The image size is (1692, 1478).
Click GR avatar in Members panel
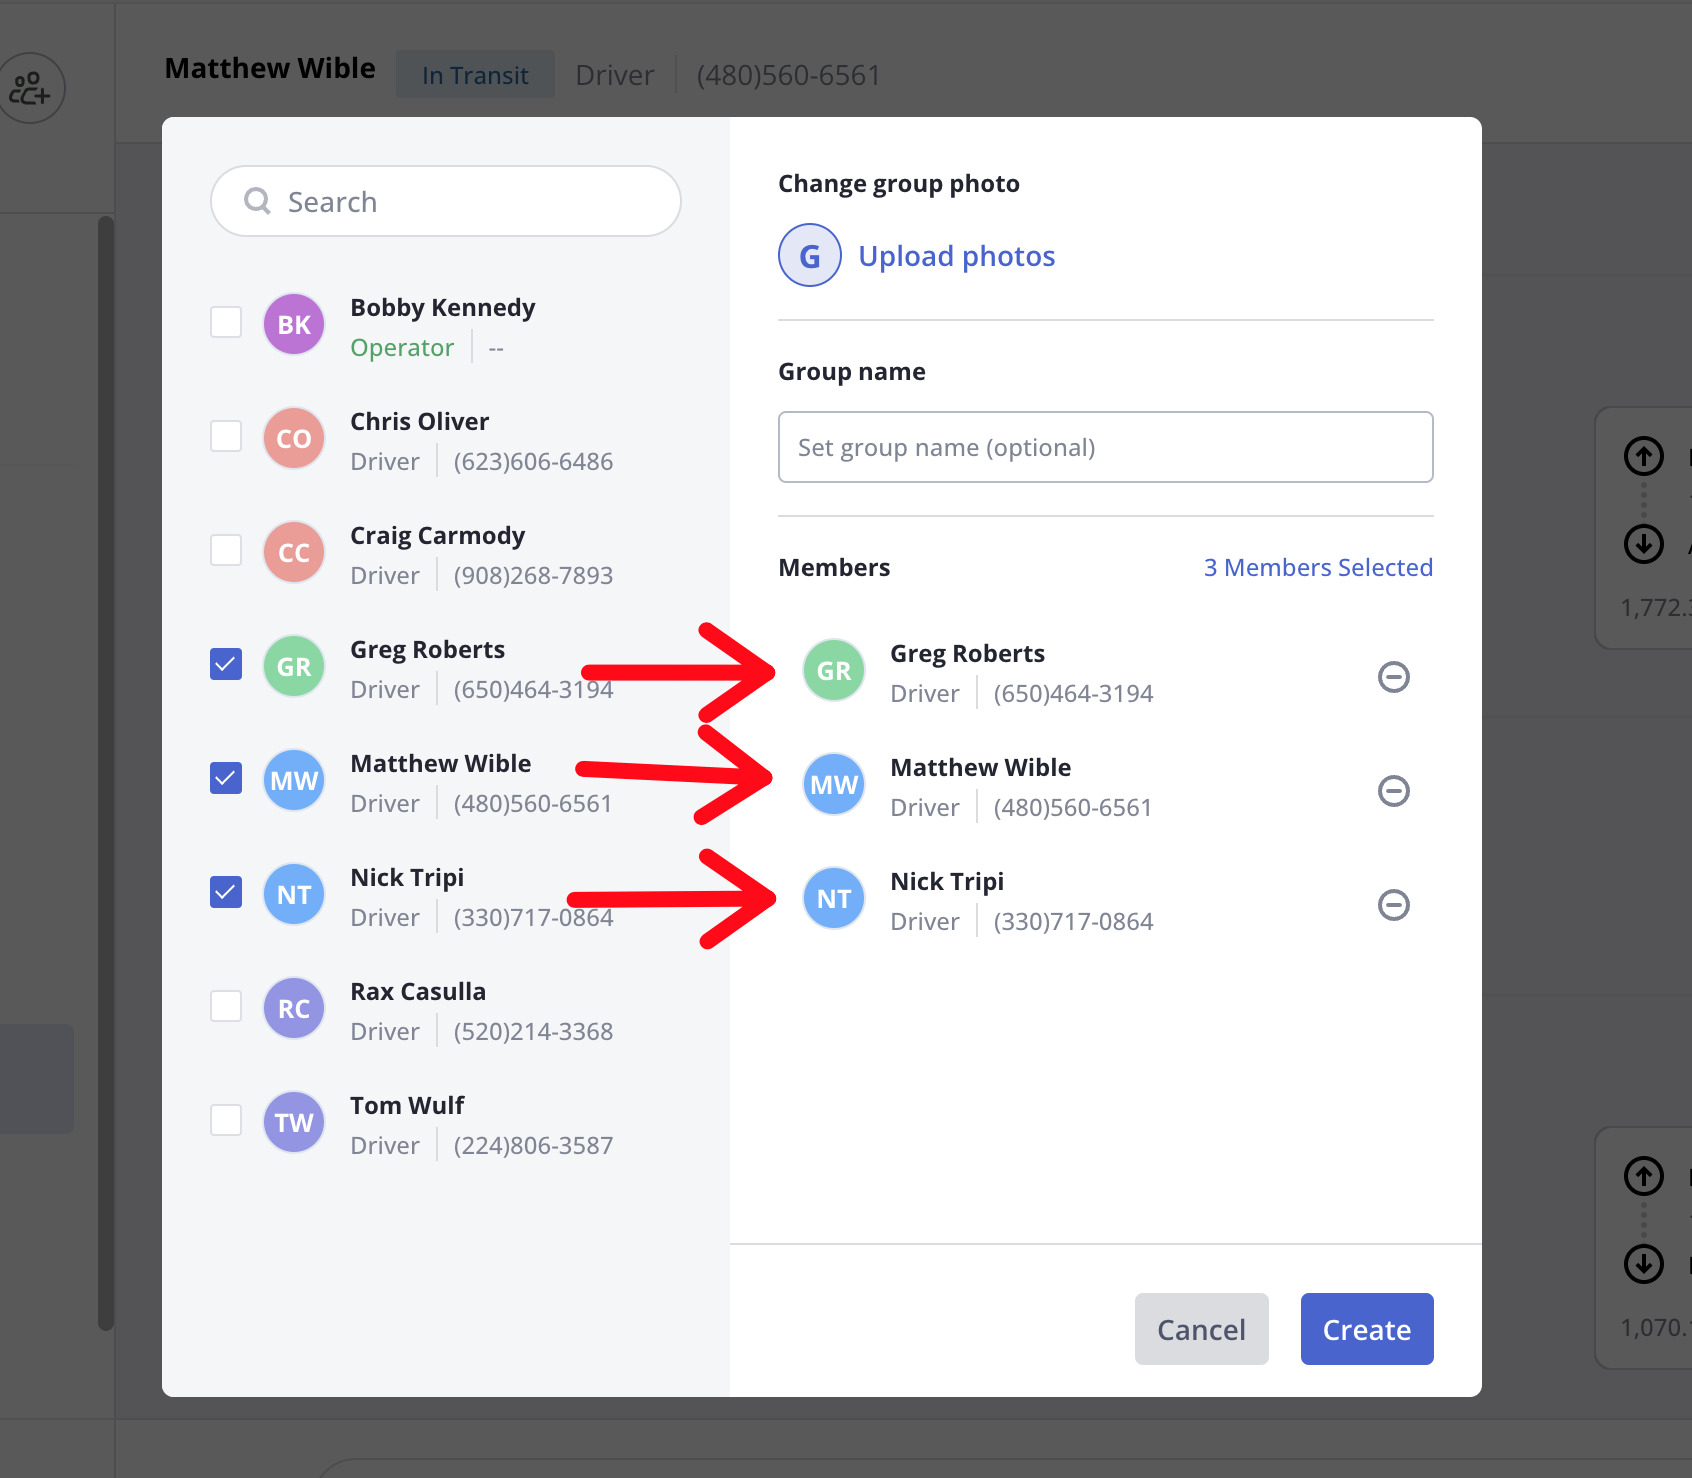coord(834,670)
